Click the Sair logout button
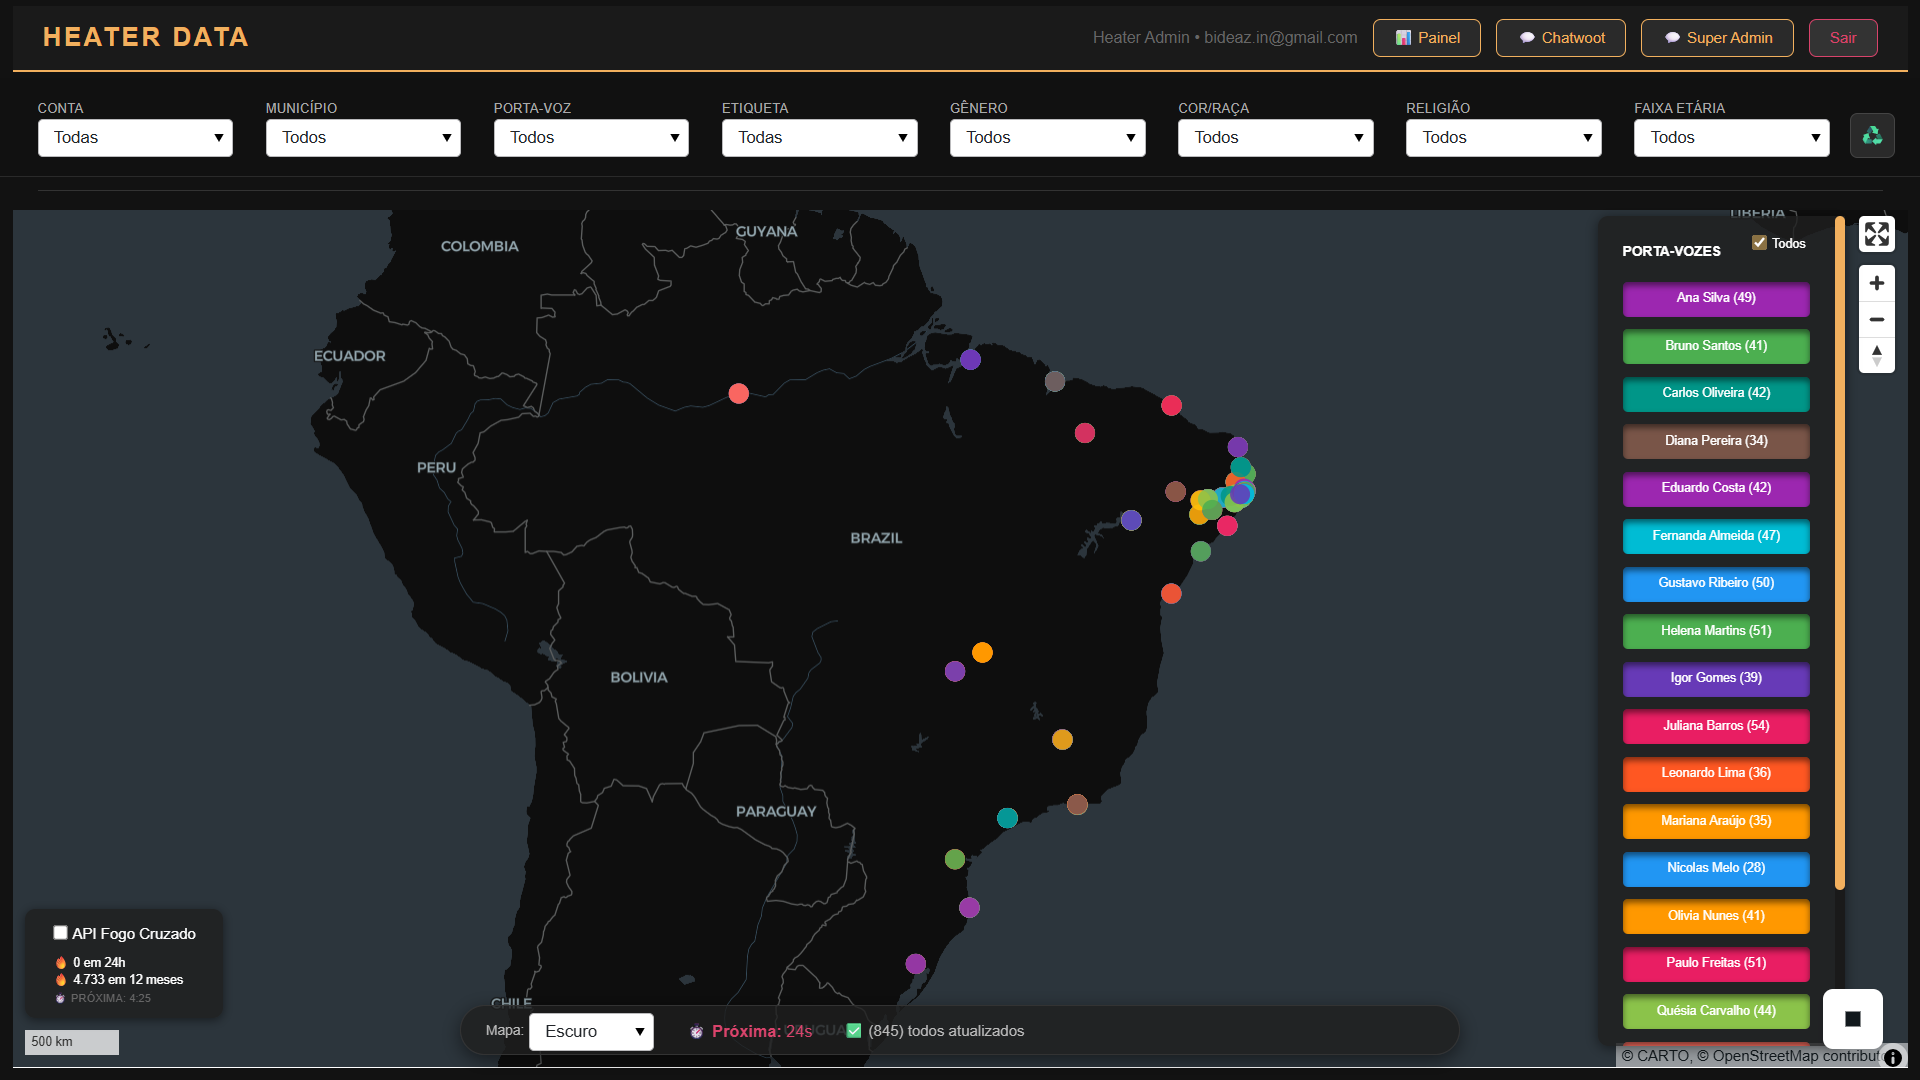 (1842, 37)
